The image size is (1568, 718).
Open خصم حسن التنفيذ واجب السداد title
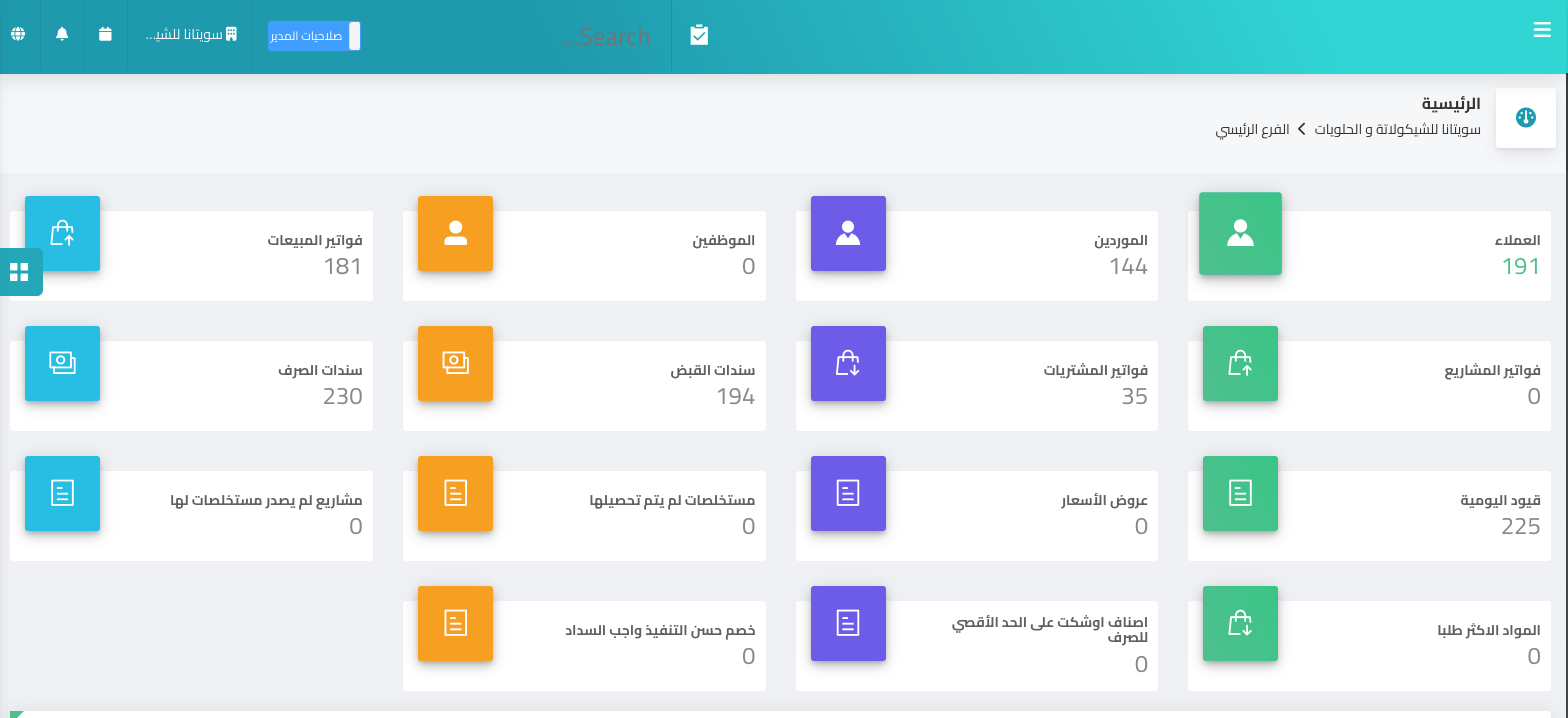(x=660, y=630)
